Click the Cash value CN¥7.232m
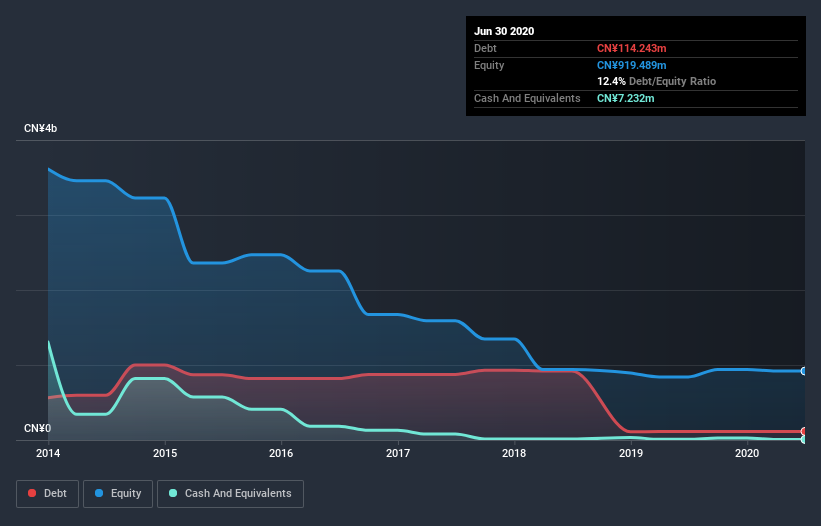This screenshot has width=821, height=526. (x=626, y=98)
